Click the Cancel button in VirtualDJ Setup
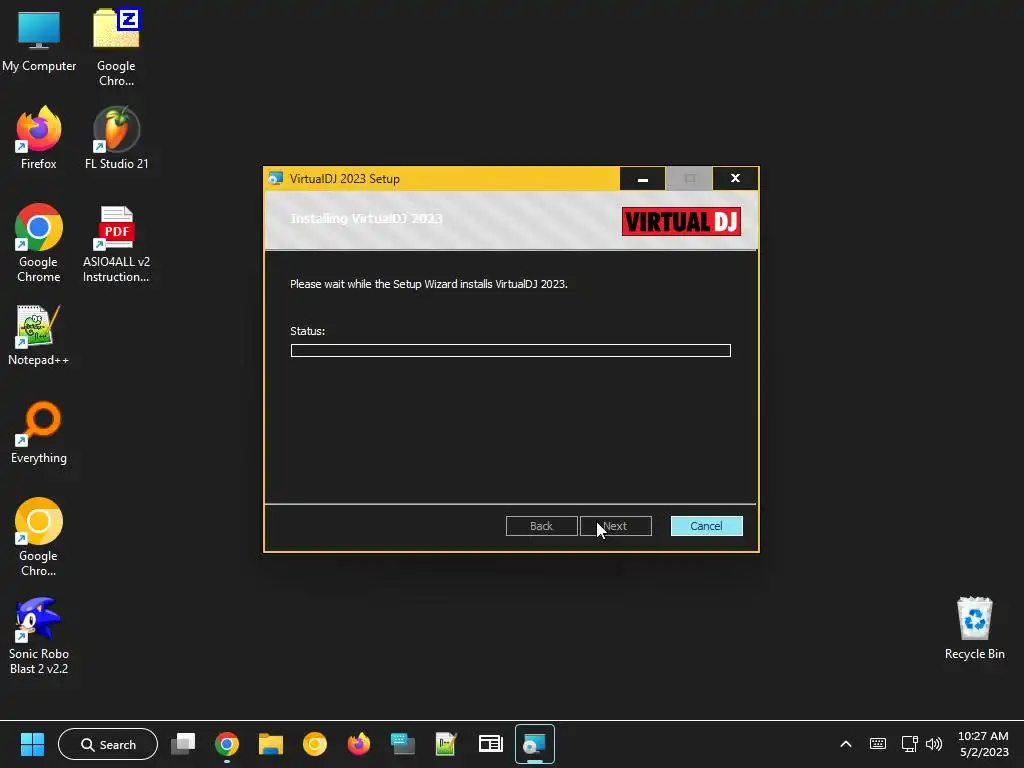The width and height of the screenshot is (1024, 768). 707,526
